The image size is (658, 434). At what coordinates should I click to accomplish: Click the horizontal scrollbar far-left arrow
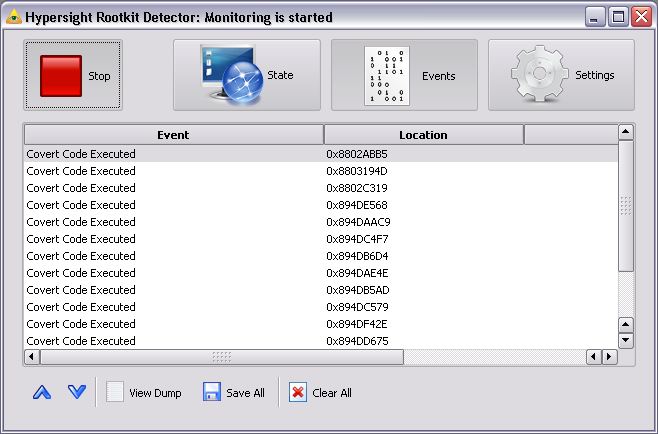[x=32, y=357]
